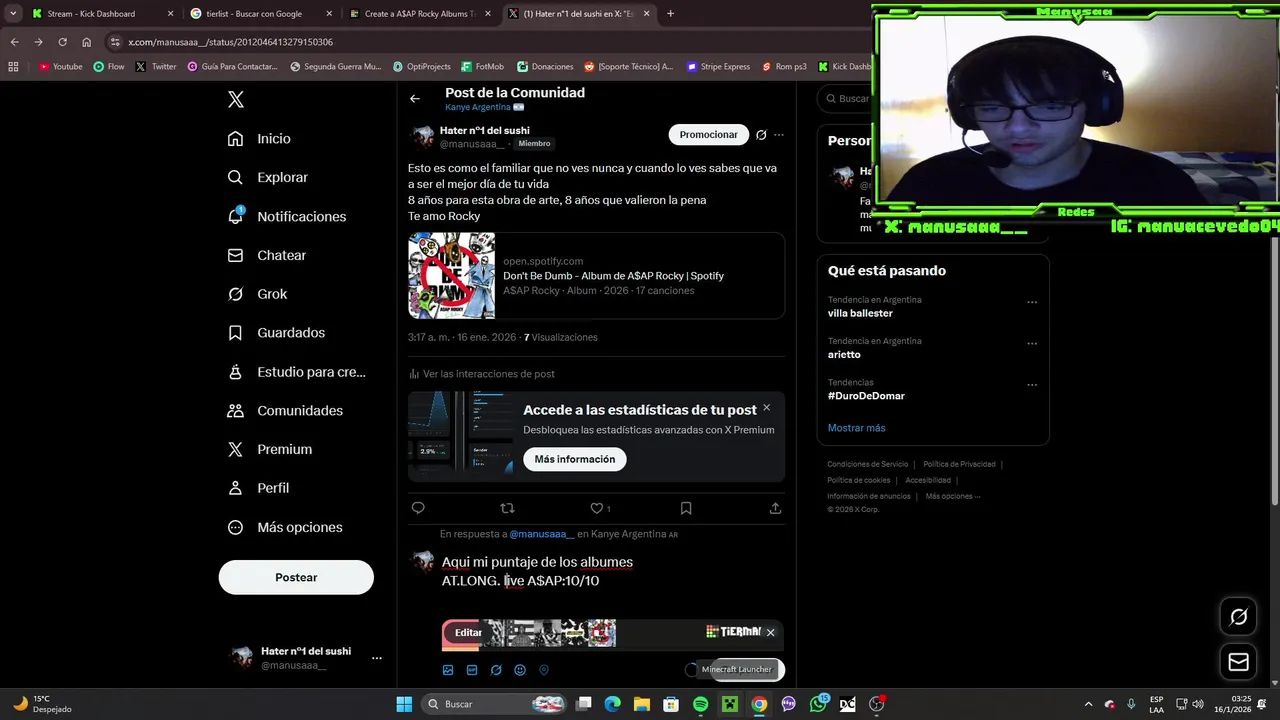The image size is (1280, 720).
Task: Click Mostrar más under trends
Action: click(856, 428)
